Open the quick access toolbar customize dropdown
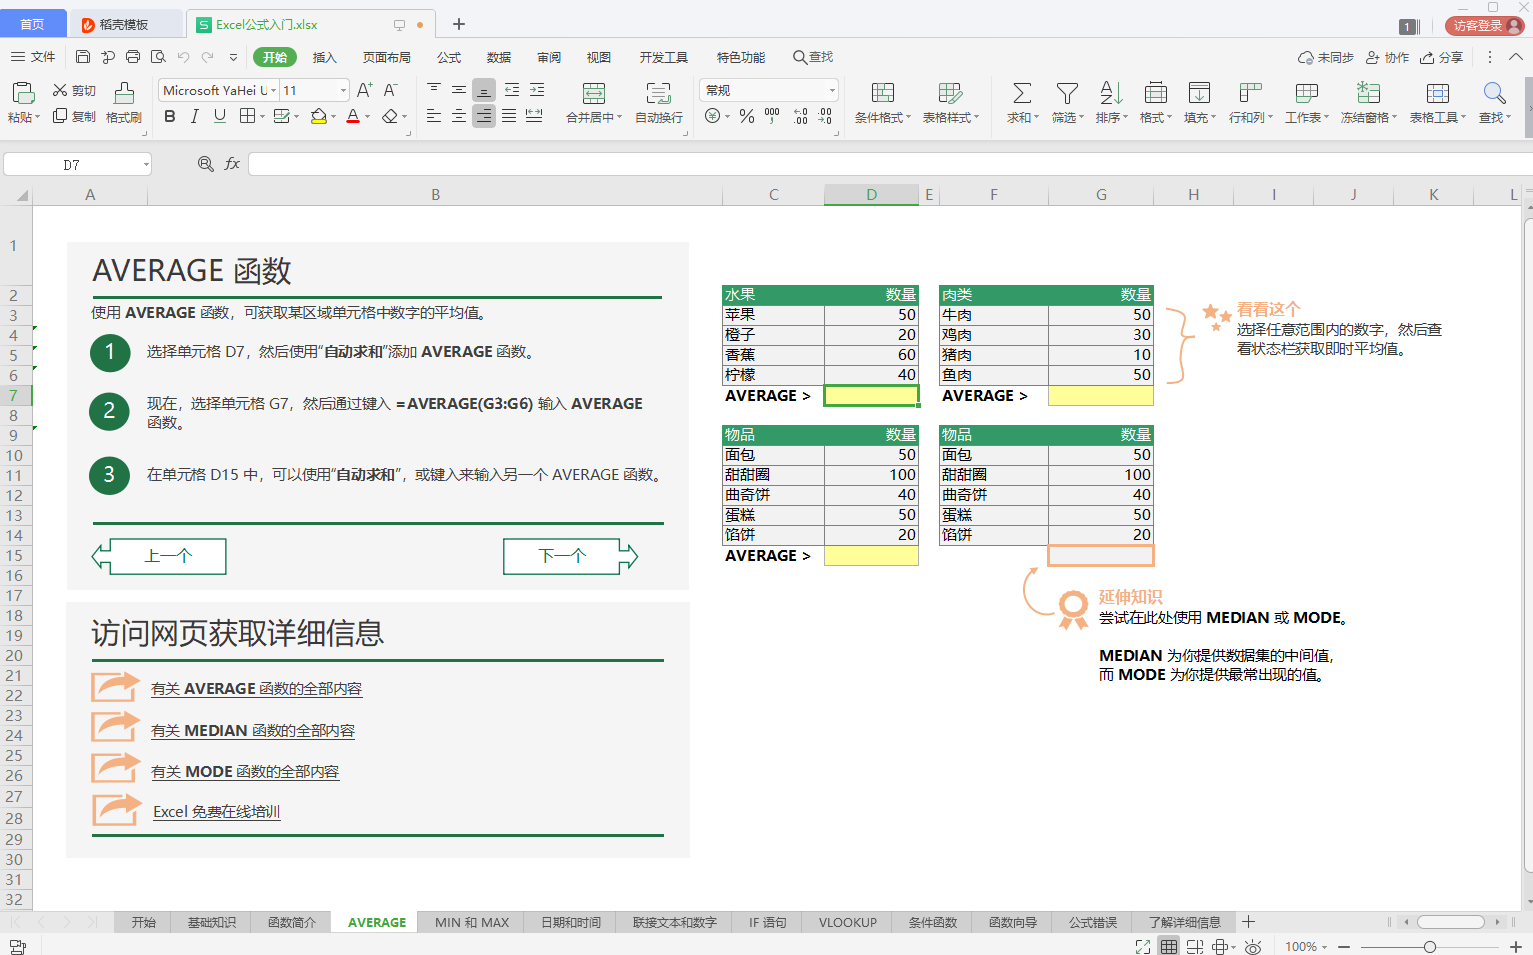 [x=233, y=57]
